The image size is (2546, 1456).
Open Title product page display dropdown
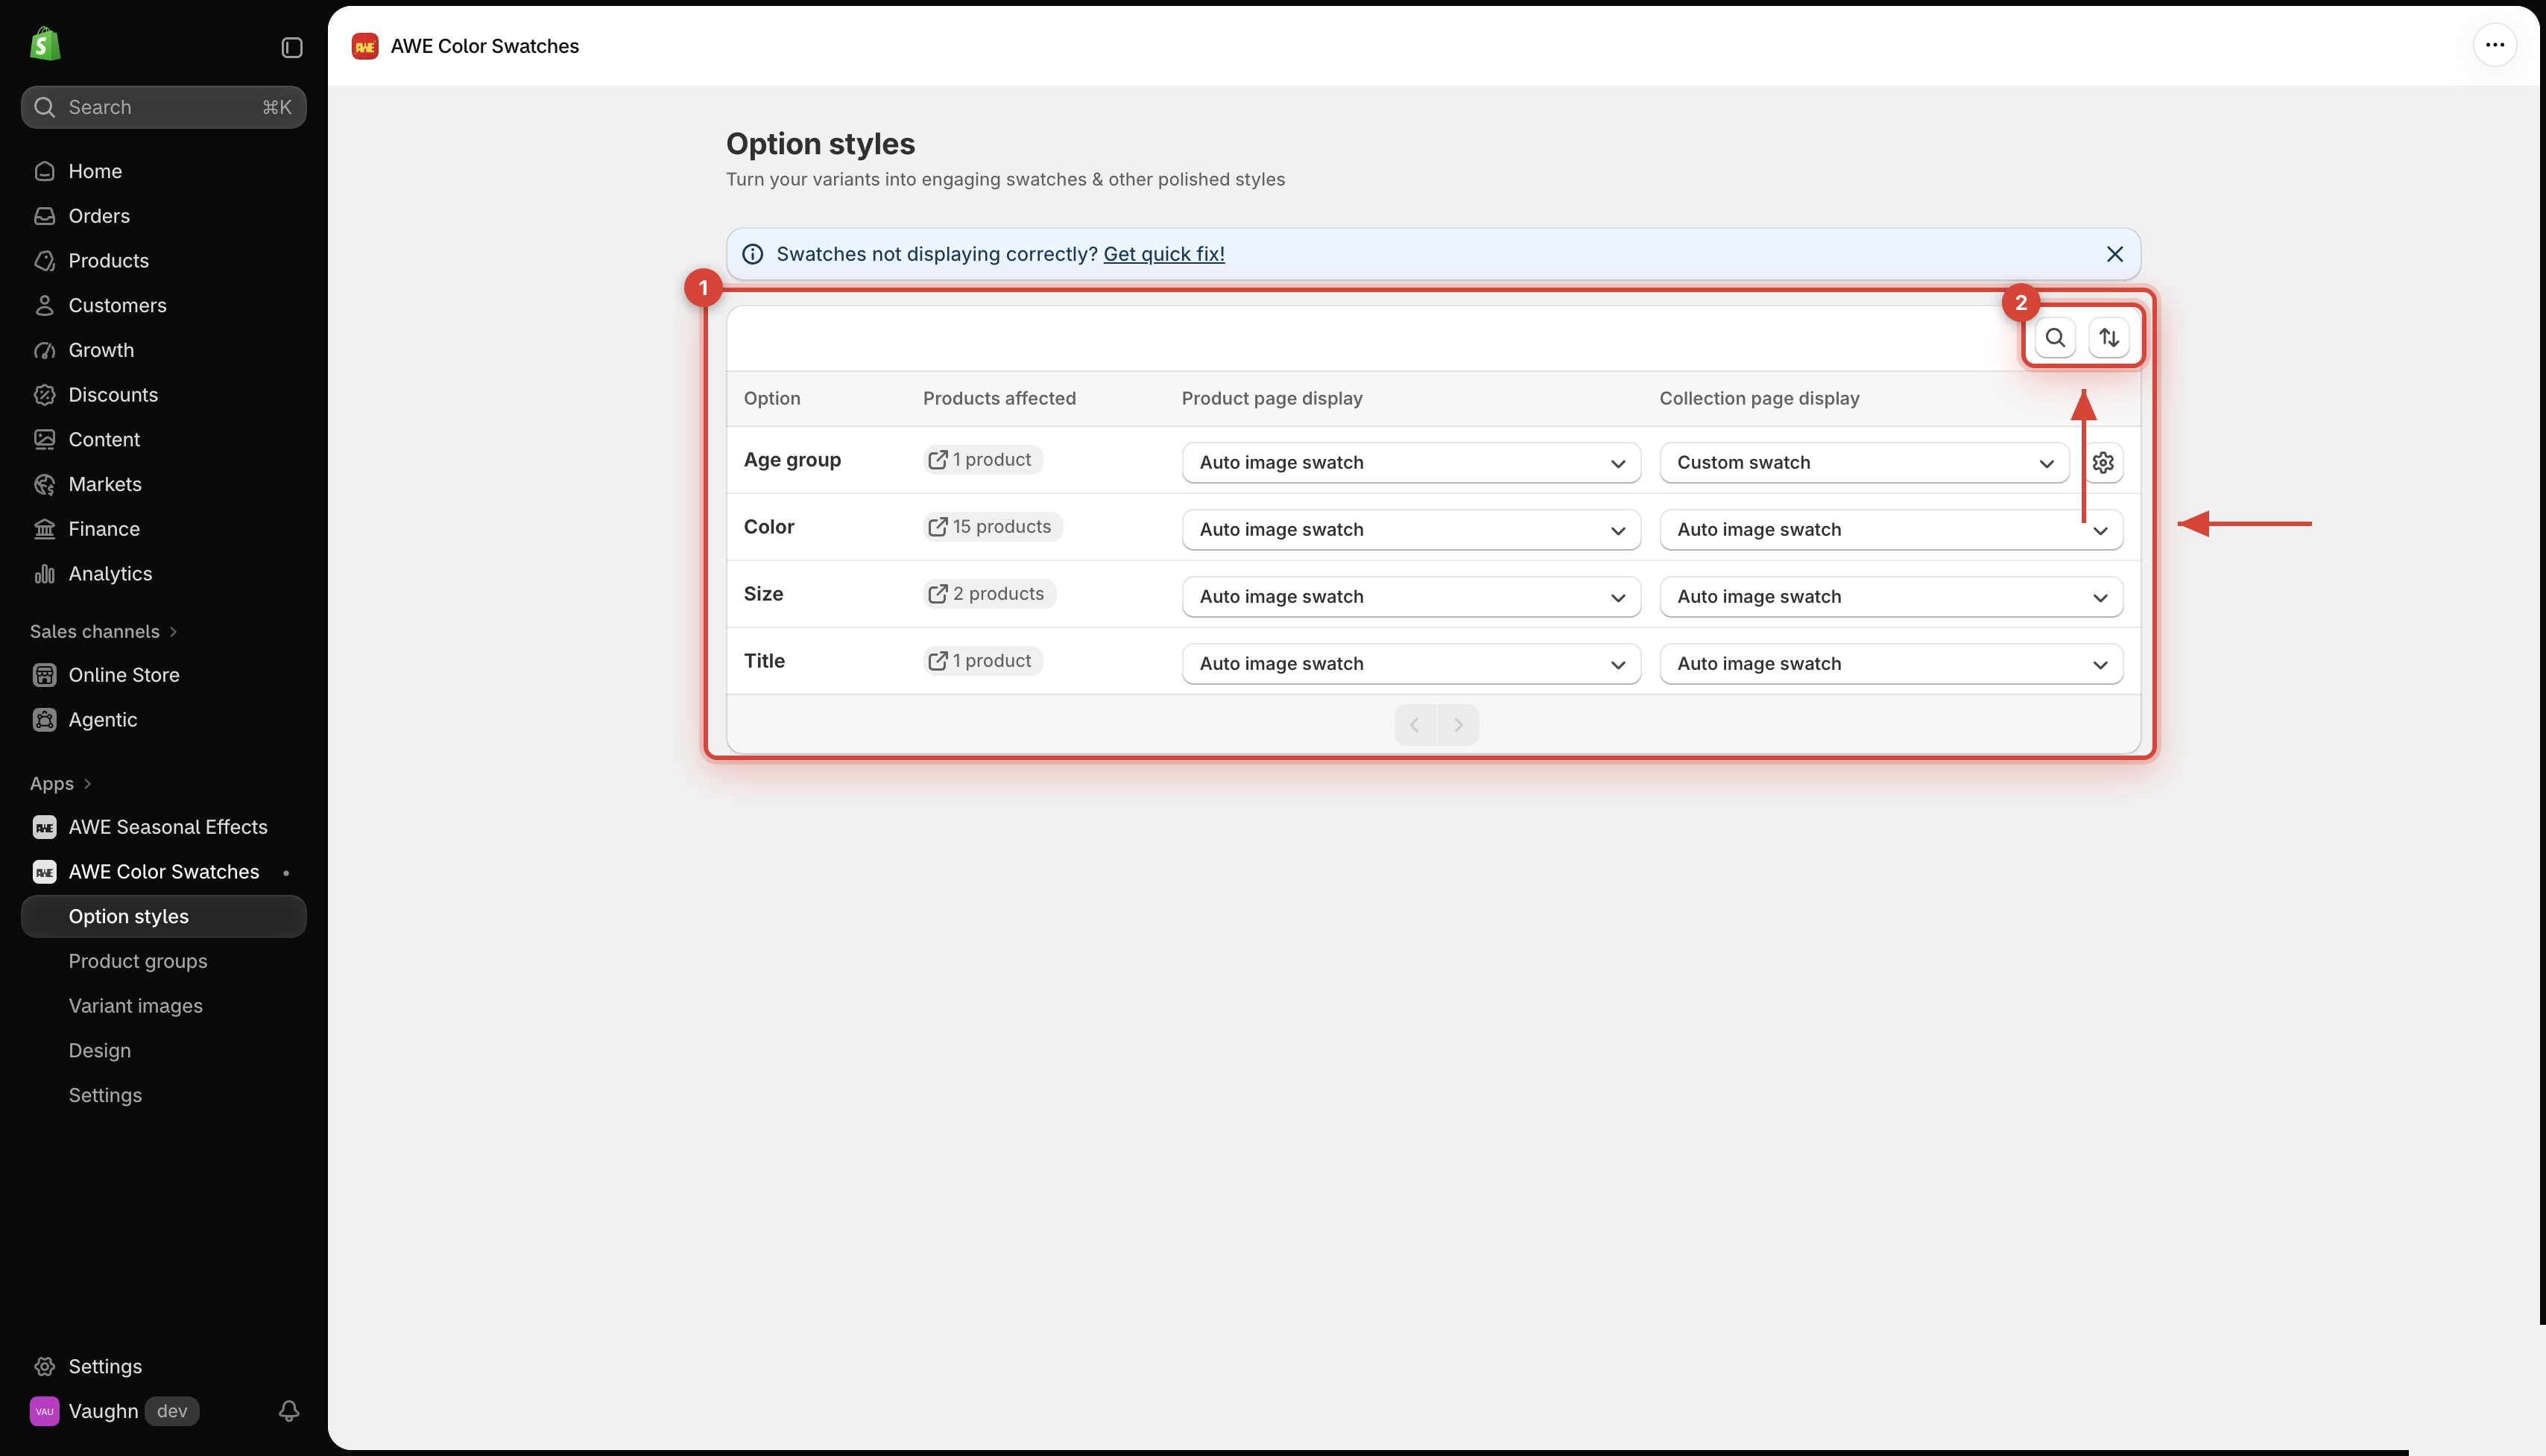pos(1411,663)
